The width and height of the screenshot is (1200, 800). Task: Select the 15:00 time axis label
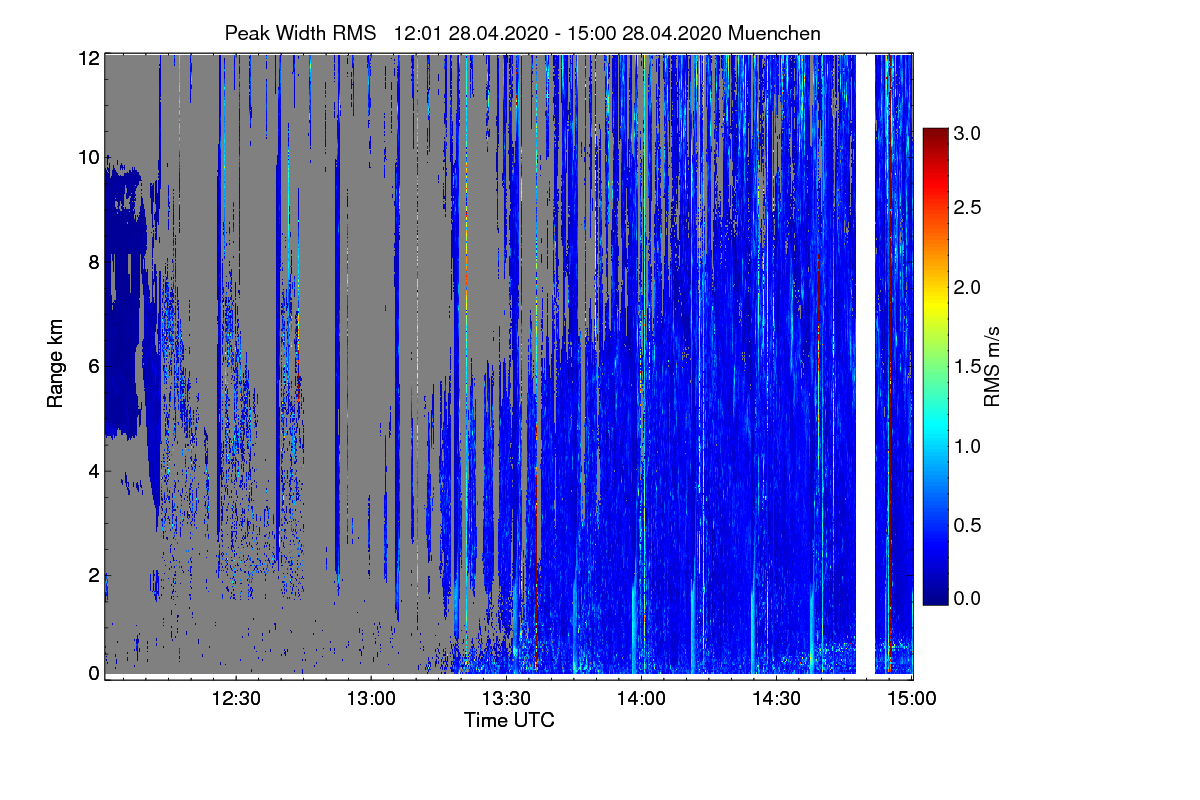coord(912,699)
